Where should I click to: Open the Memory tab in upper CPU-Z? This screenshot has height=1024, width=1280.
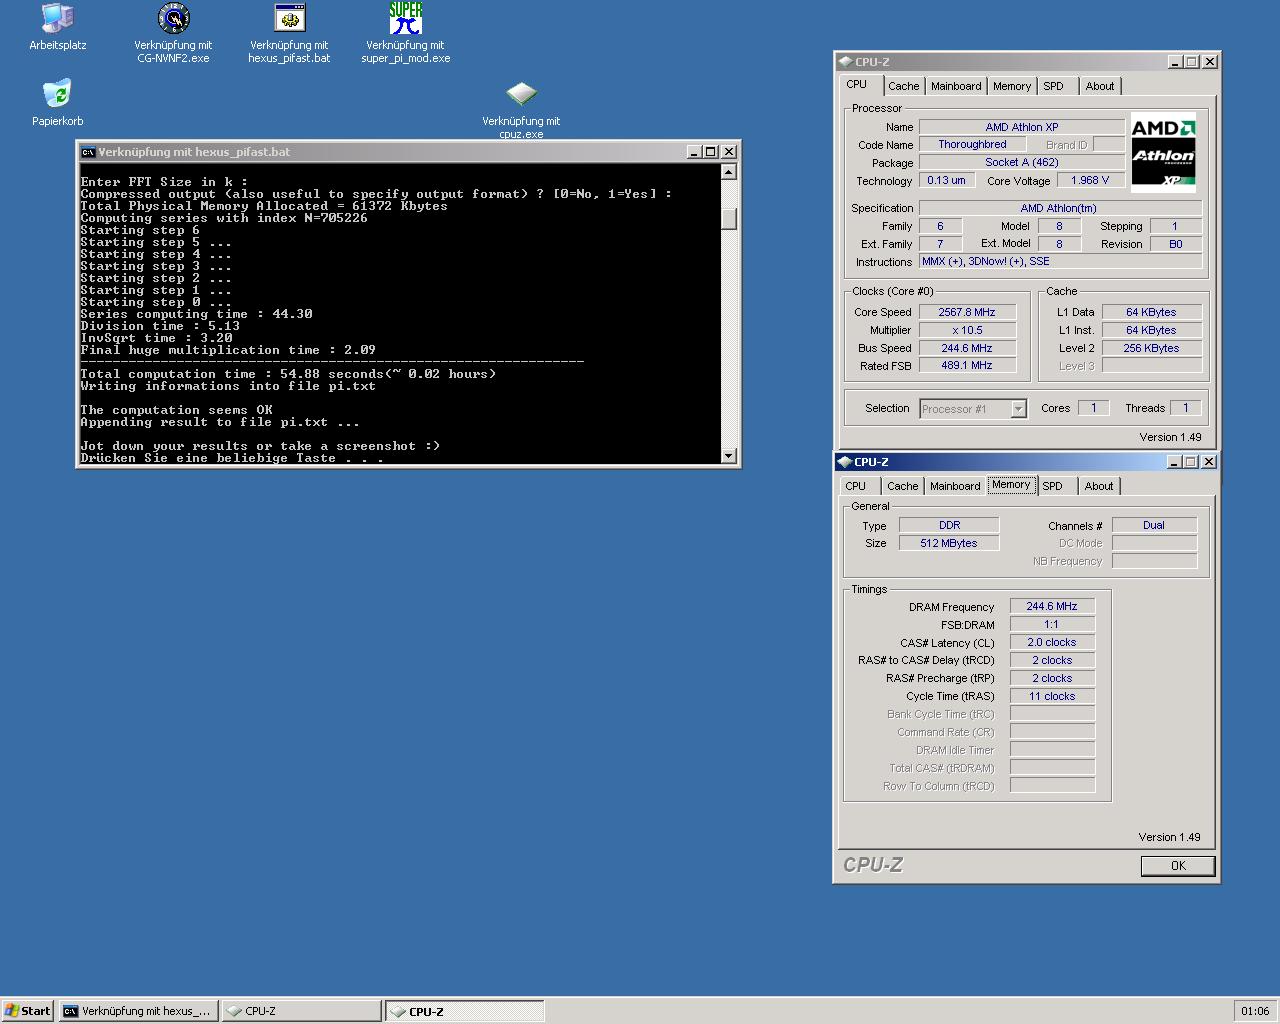point(1011,87)
